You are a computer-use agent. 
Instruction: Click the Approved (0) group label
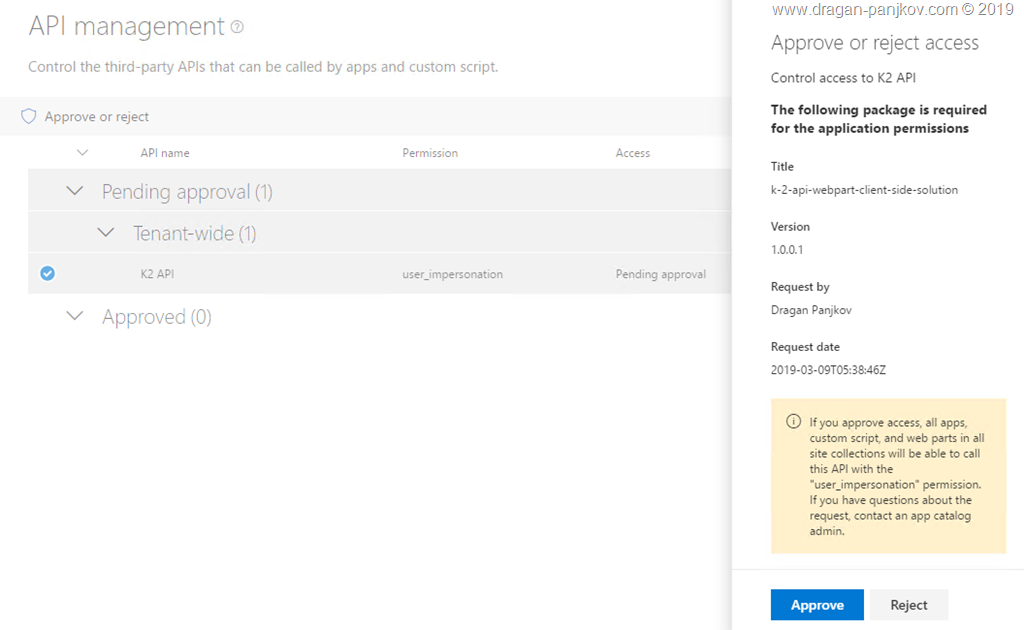tap(157, 317)
